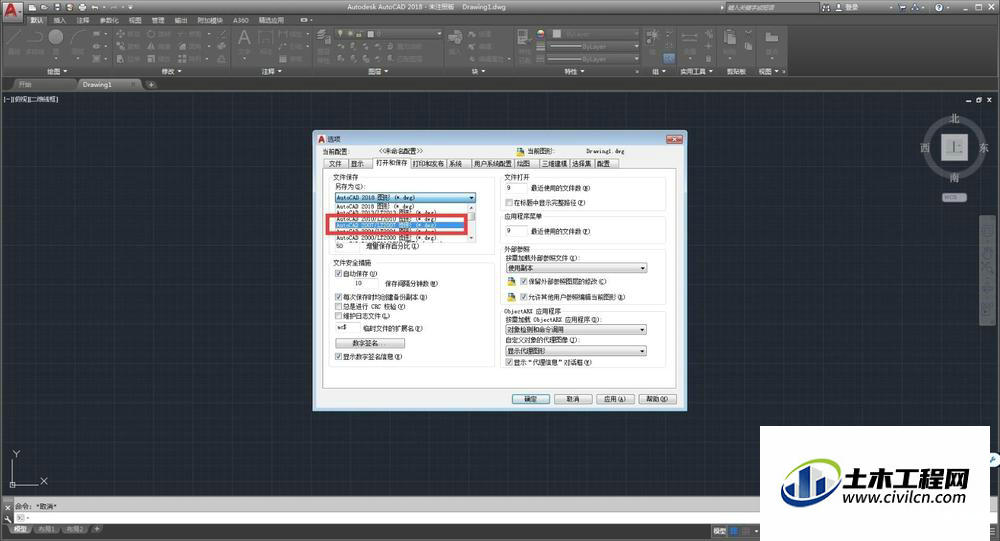This screenshot has height=541, width=1000.
Task: Click the 保存间隔分钟数 input field
Action: (x=366, y=283)
